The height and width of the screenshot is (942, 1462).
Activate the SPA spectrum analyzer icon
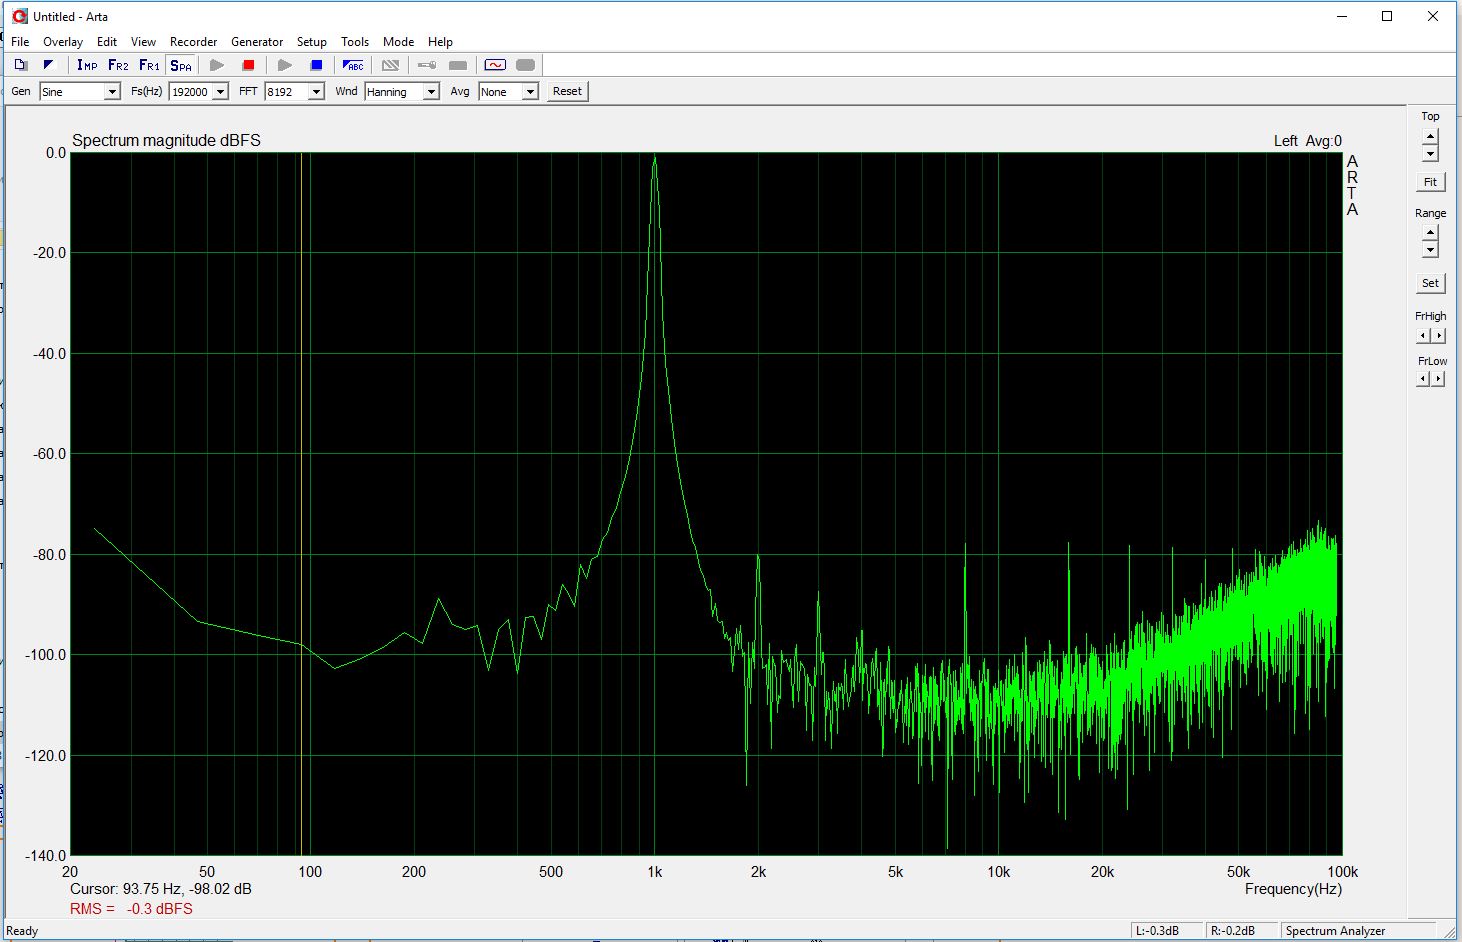click(181, 65)
